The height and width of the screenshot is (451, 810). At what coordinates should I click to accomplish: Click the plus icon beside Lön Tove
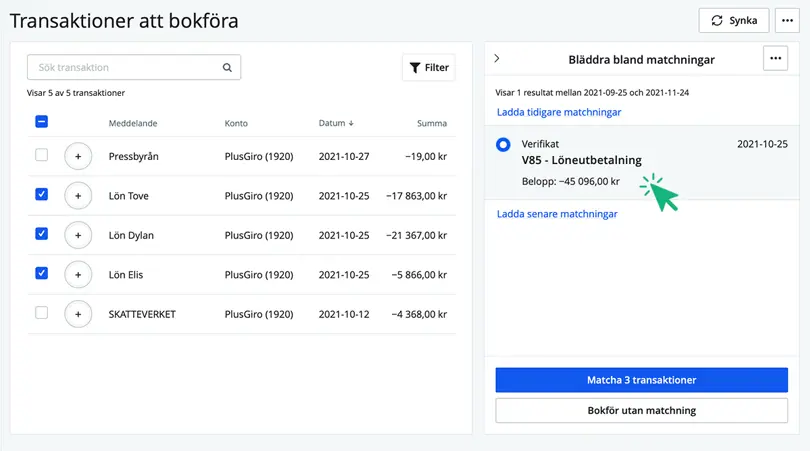(x=78, y=195)
